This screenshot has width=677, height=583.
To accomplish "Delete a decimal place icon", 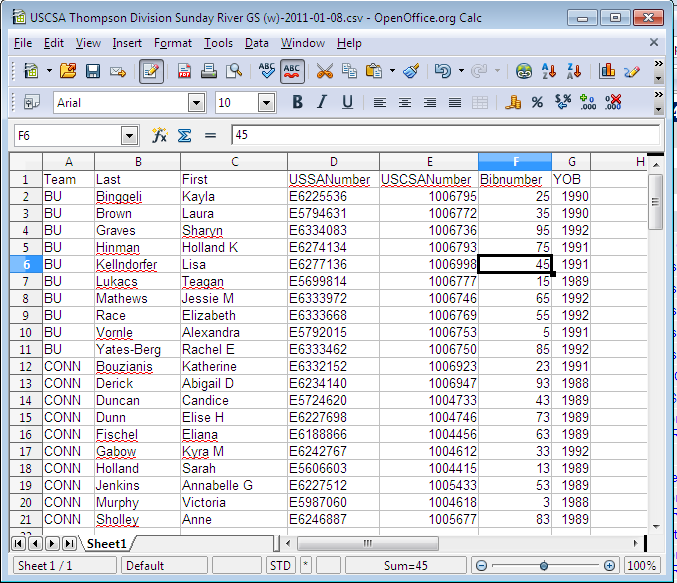I will click(x=613, y=102).
